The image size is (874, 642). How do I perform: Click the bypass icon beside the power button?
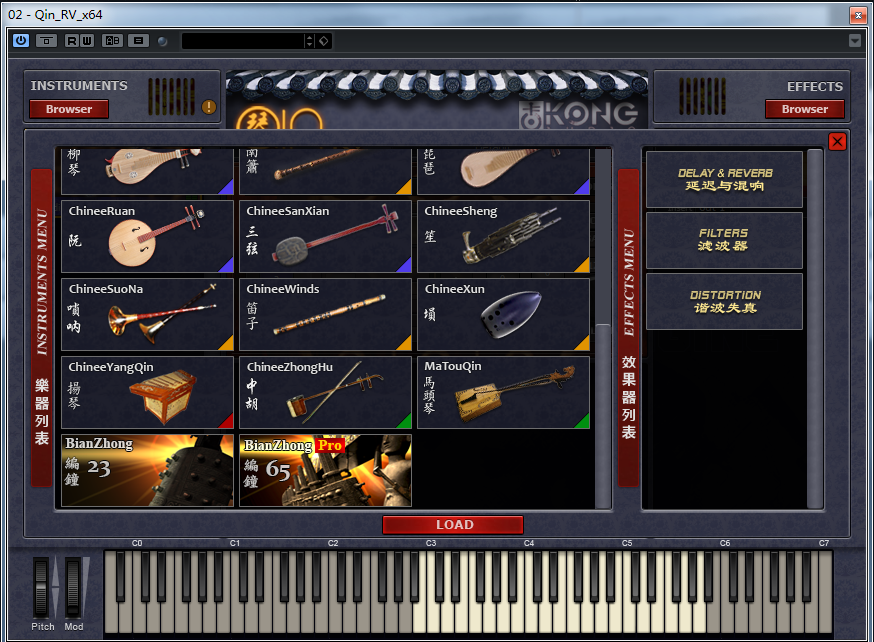[46, 40]
